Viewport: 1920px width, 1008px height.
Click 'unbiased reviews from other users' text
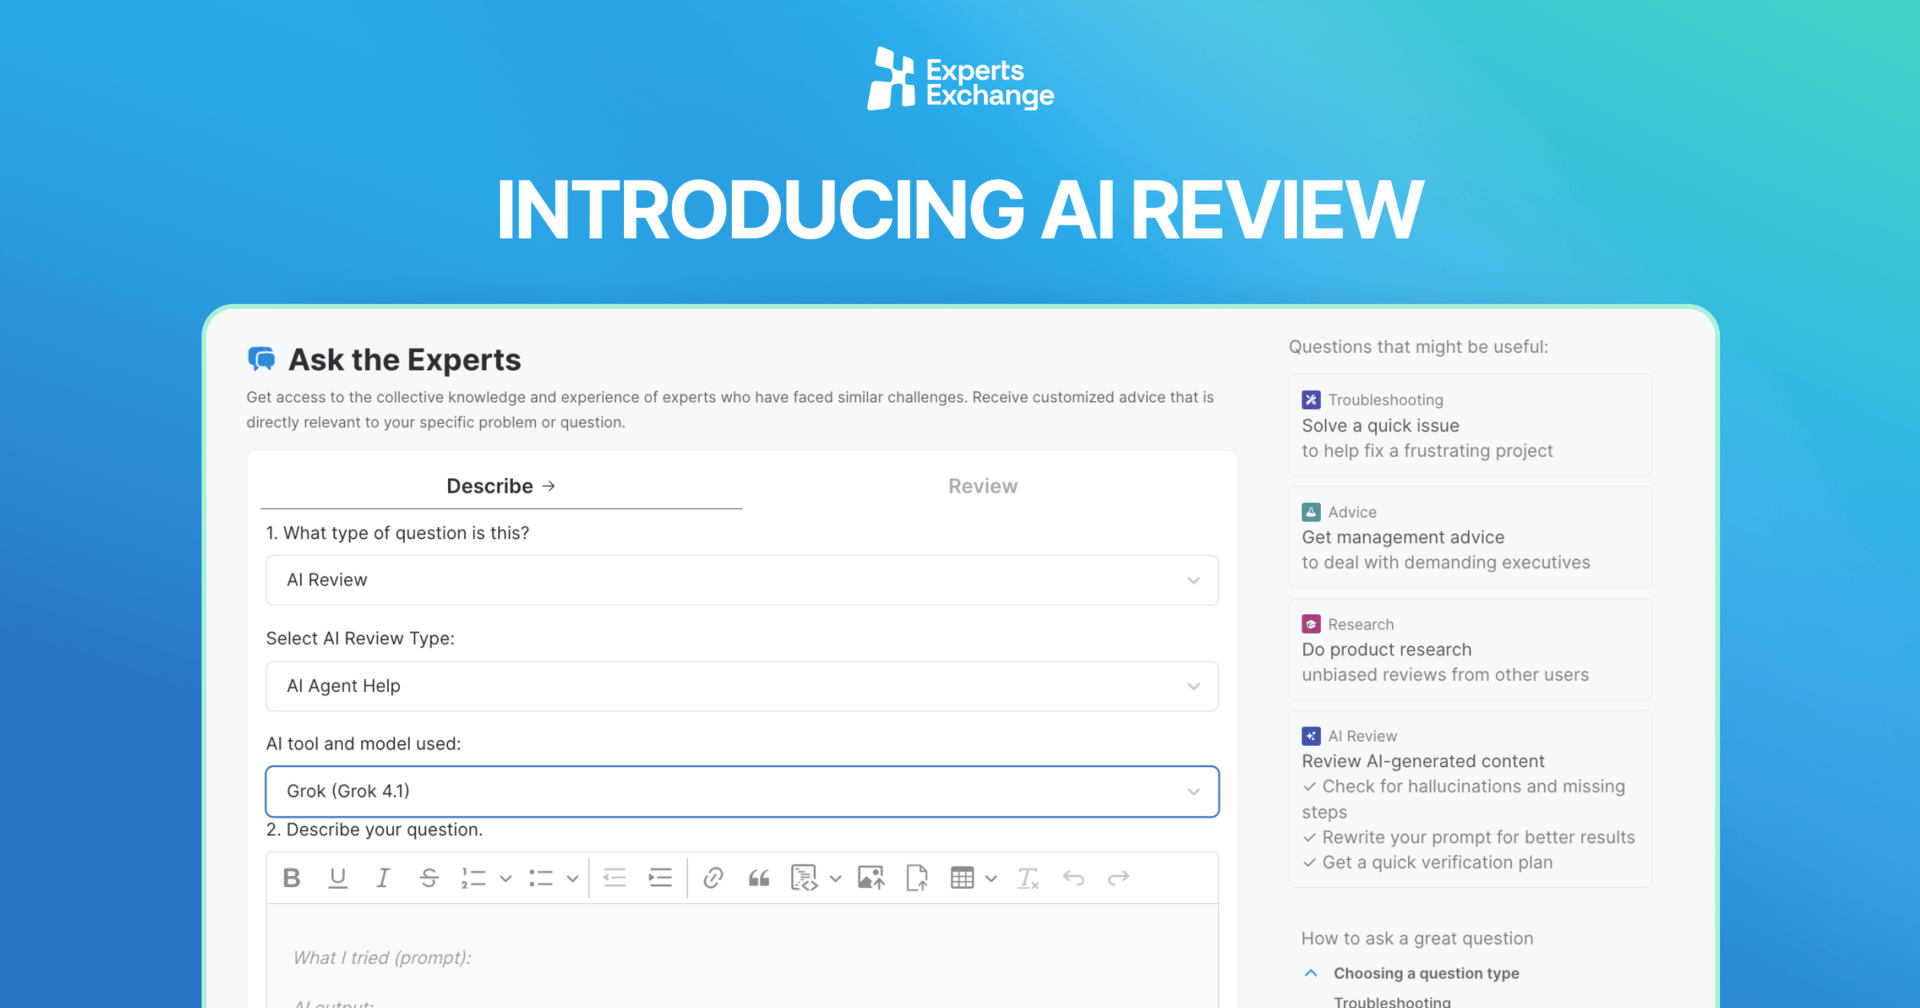click(x=1445, y=675)
